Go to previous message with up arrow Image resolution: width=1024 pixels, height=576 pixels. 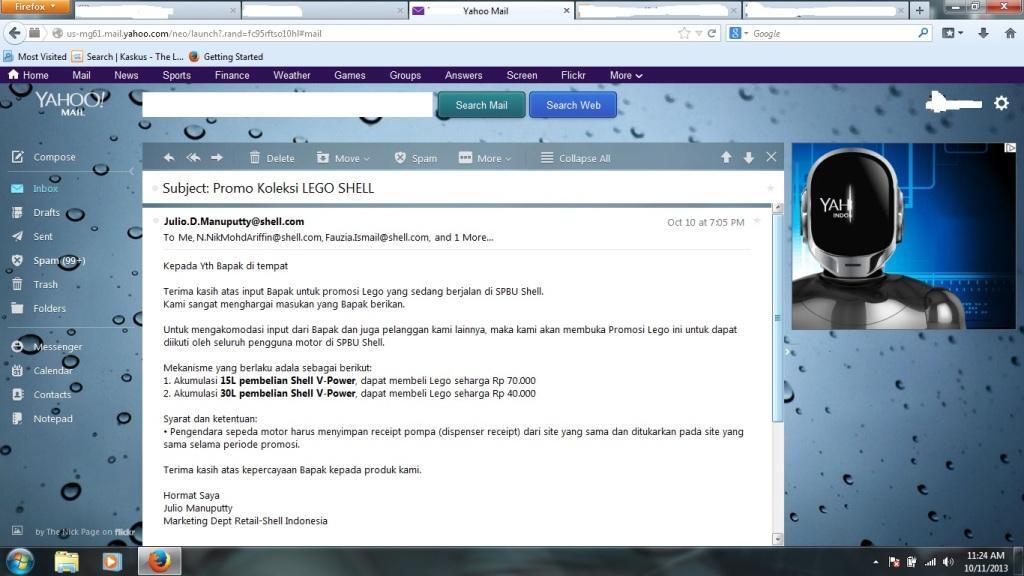coord(726,158)
